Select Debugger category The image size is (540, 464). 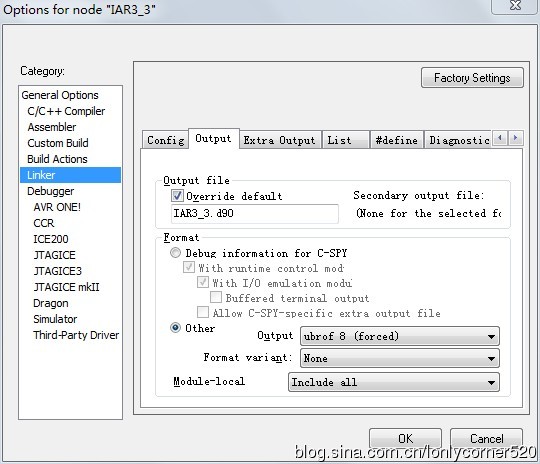tap(50, 191)
